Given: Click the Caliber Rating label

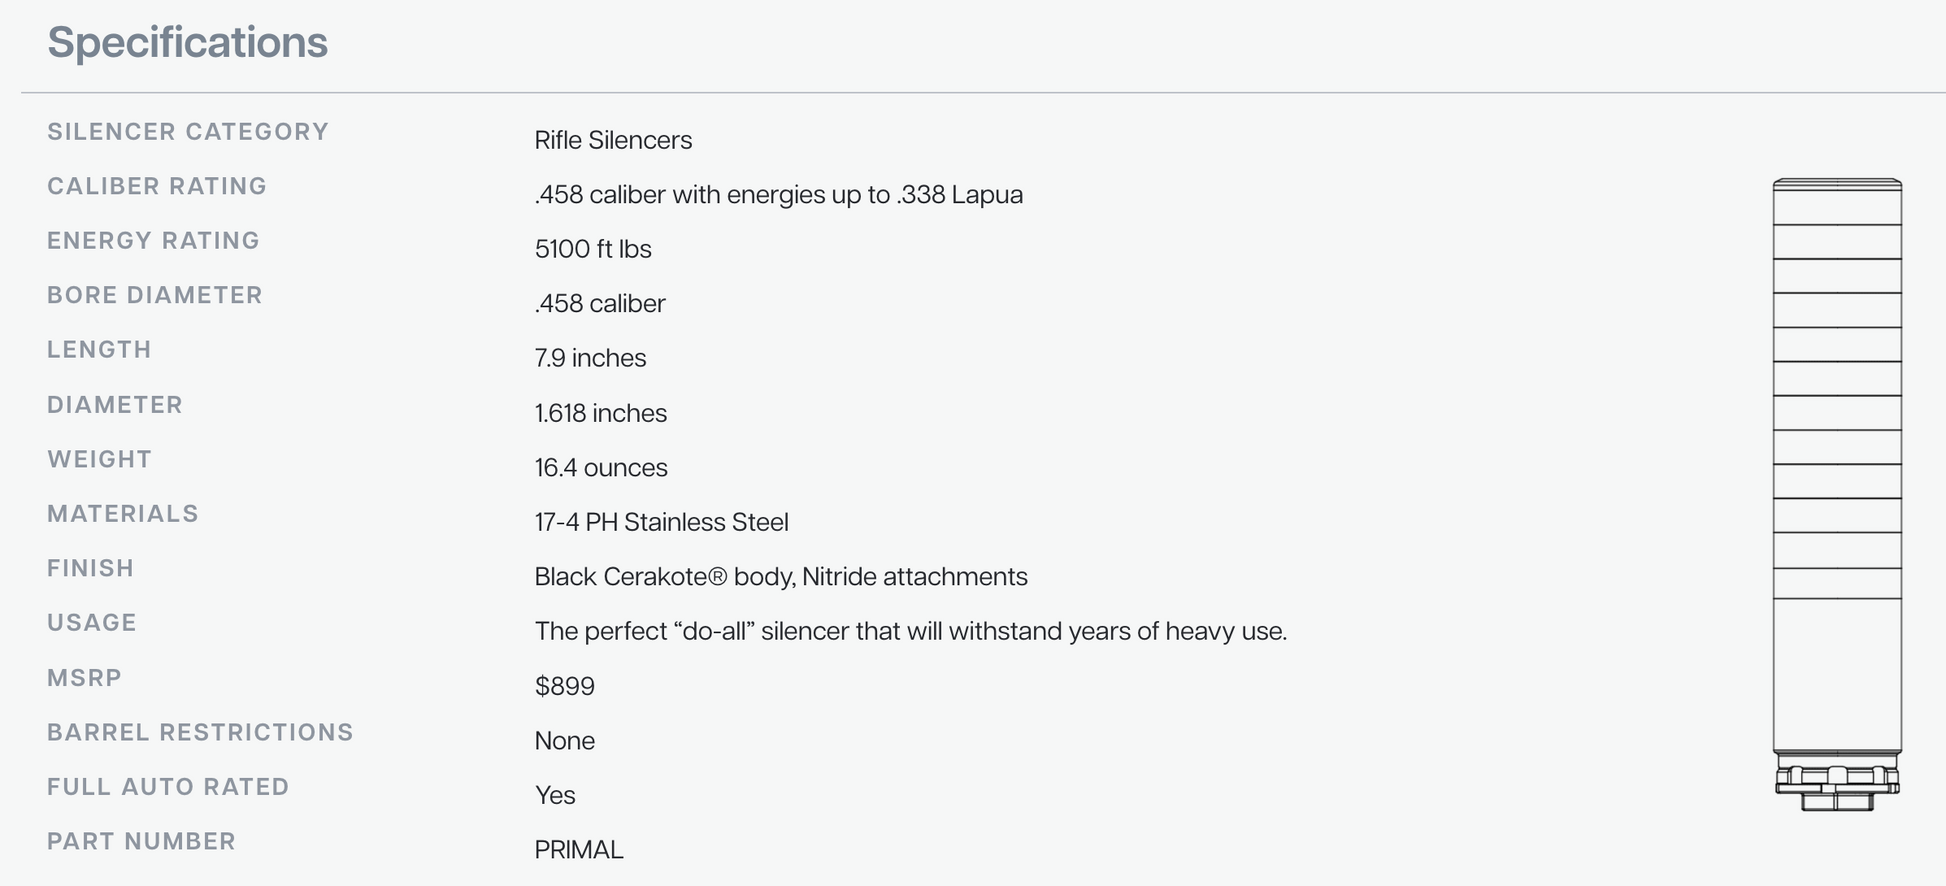Looking at the screenshot, I should tap(157, 186).
